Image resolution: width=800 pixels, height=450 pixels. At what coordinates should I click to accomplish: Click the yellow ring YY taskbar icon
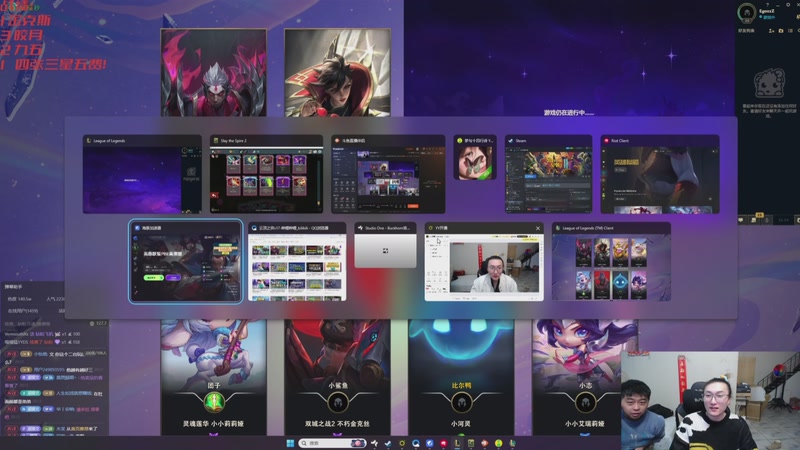(402, 443)
